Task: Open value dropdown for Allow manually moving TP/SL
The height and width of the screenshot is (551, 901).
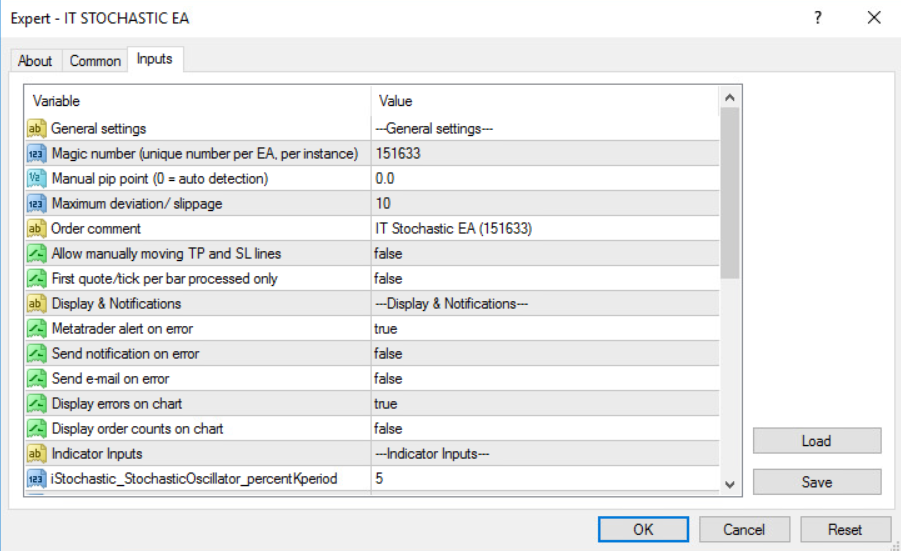Action: (x=544, y=254)
